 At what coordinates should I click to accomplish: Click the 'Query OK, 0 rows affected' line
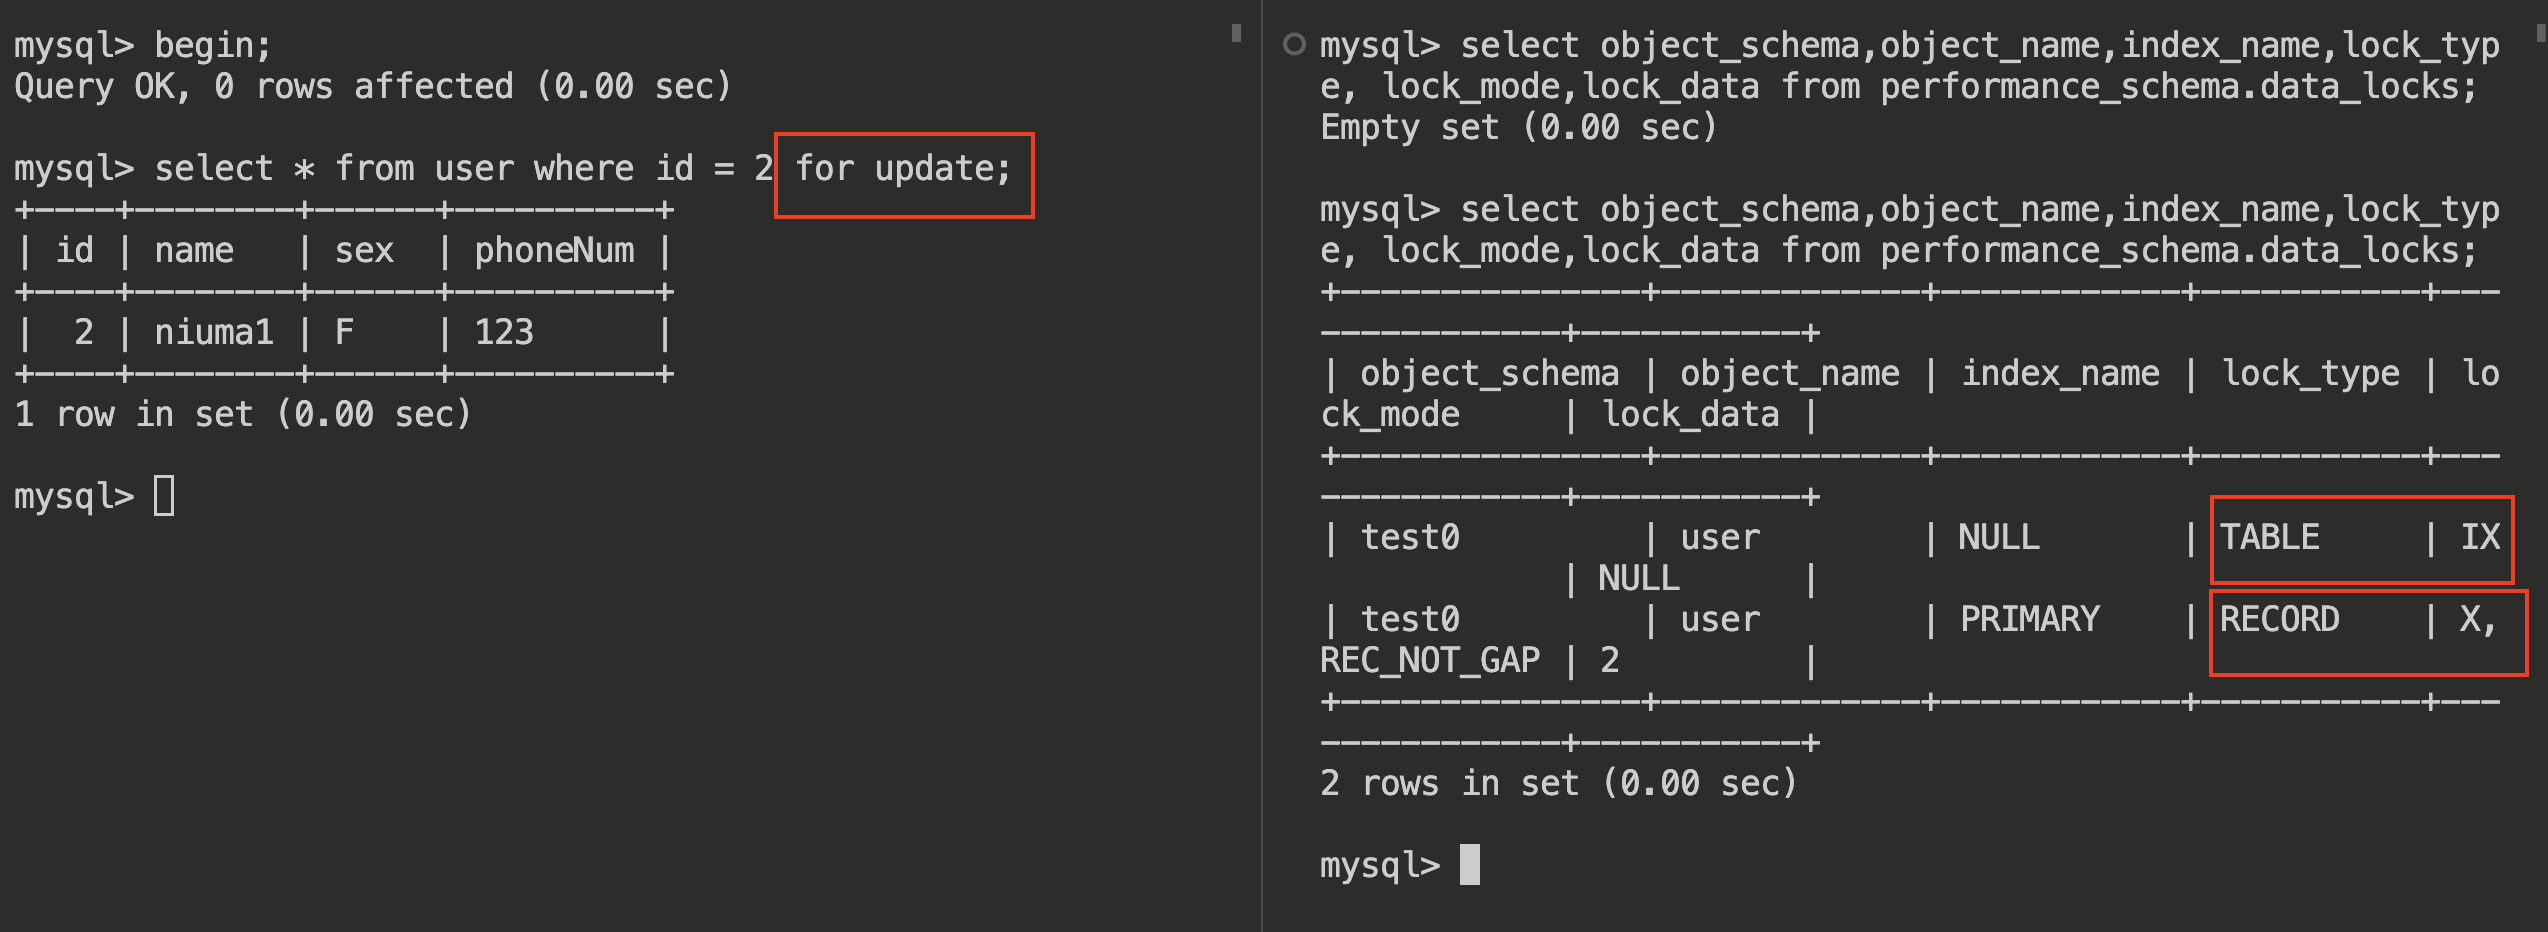(372, 87)
